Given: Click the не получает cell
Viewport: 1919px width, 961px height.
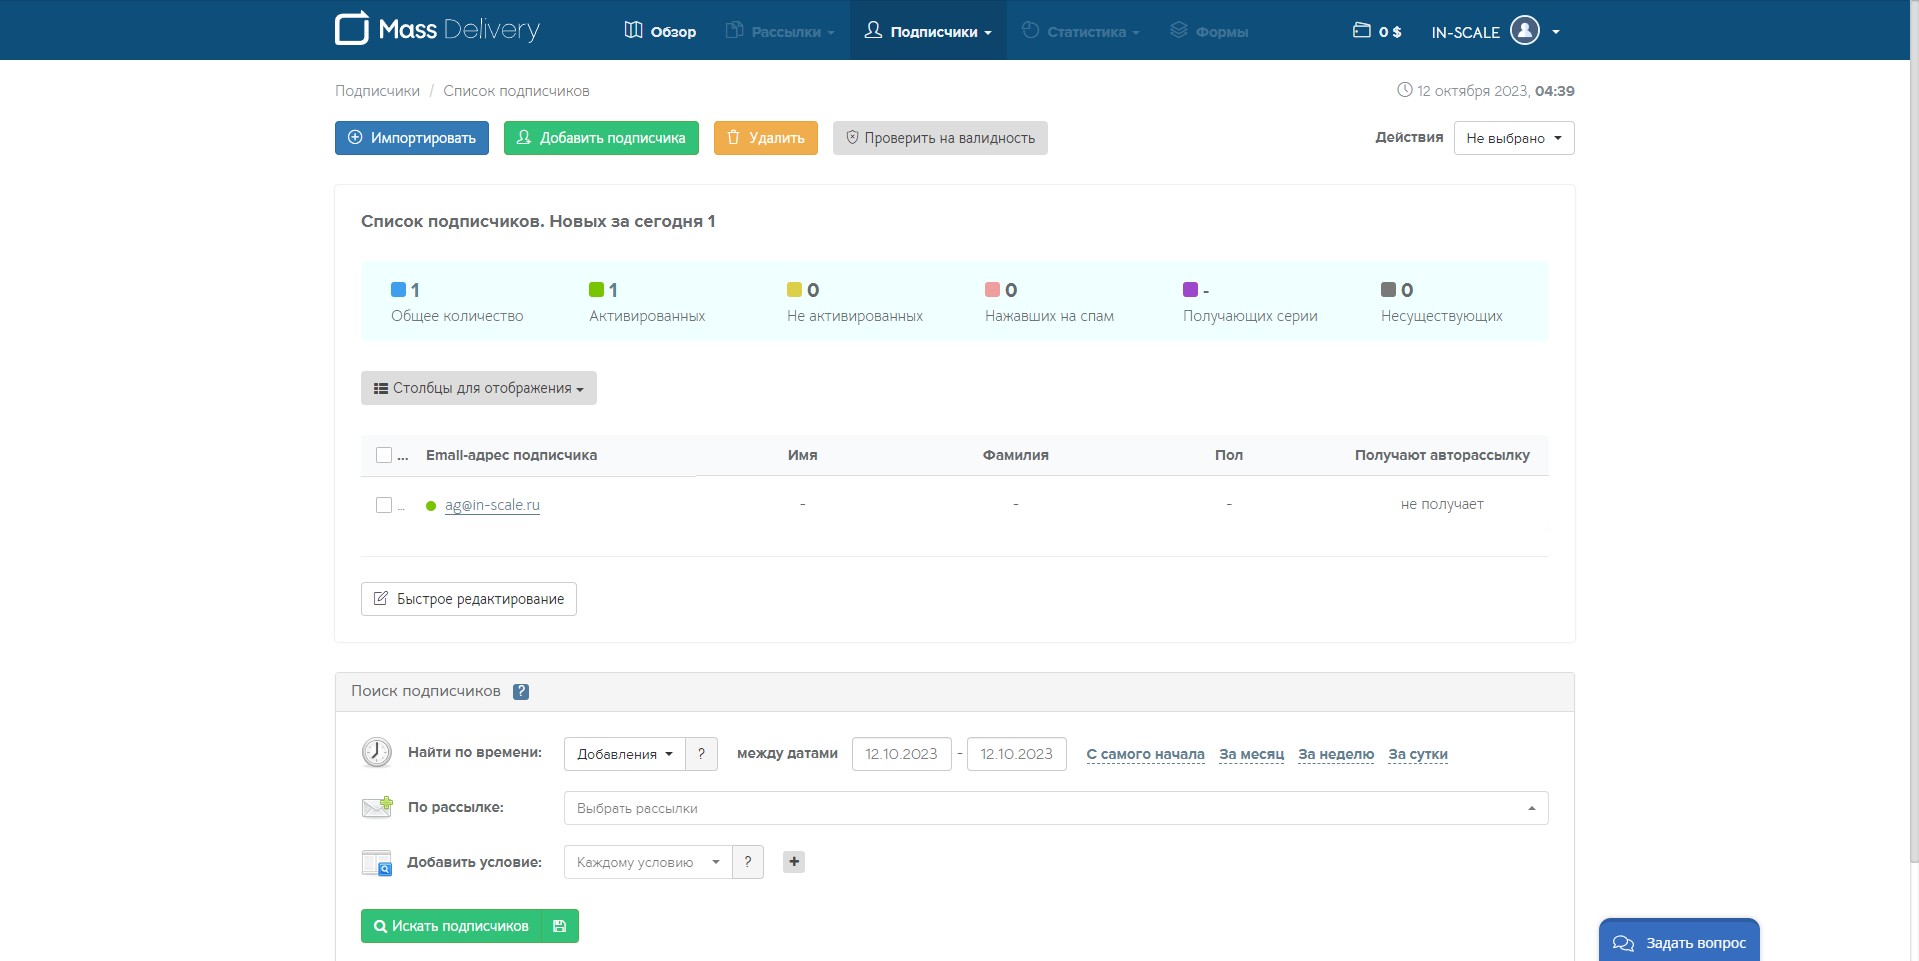Looking at the screenshot, I should (x=1442, y=504).
